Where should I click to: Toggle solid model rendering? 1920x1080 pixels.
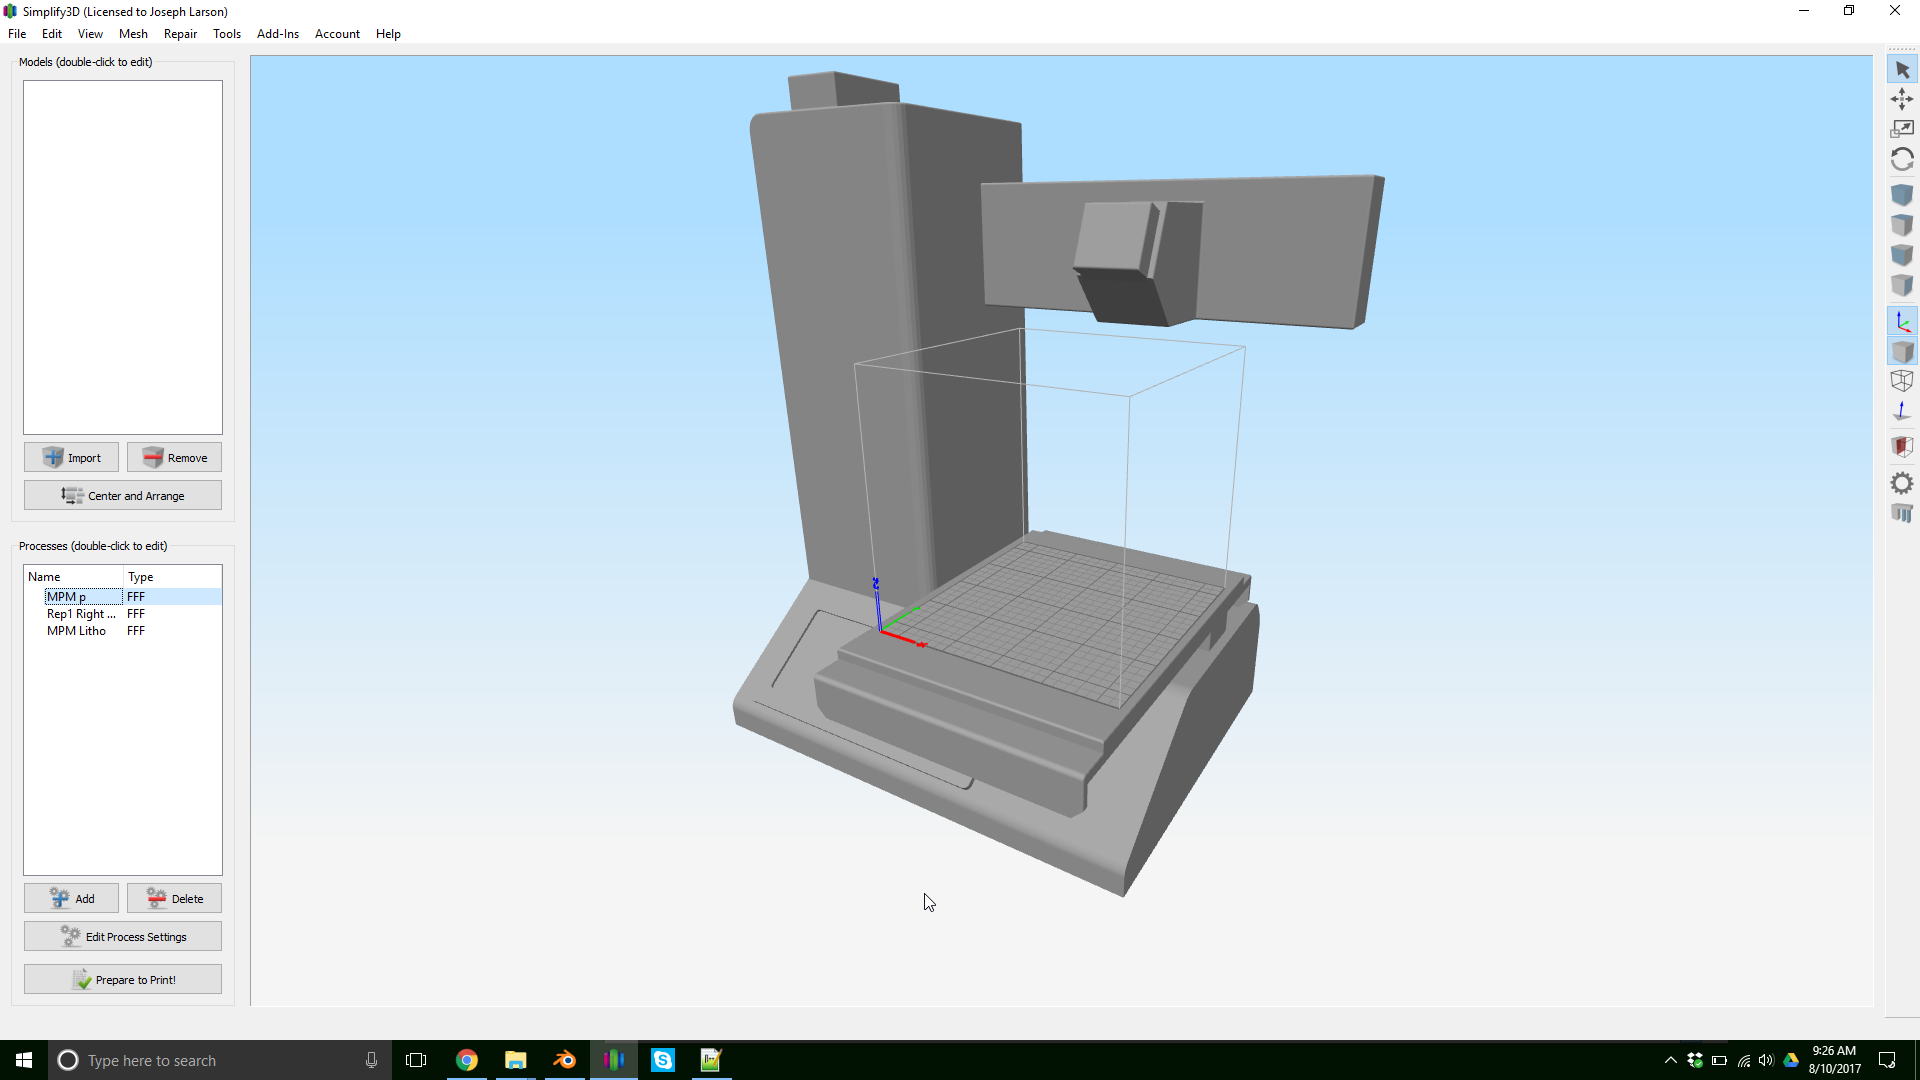1902,352
